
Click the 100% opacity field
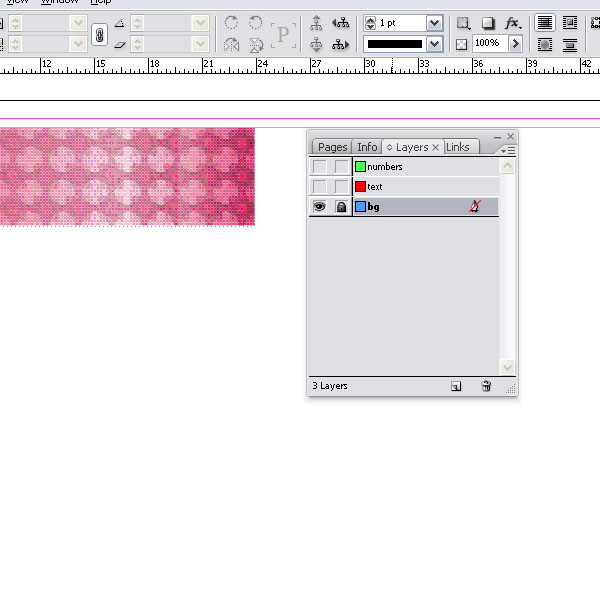pos(491,43)
